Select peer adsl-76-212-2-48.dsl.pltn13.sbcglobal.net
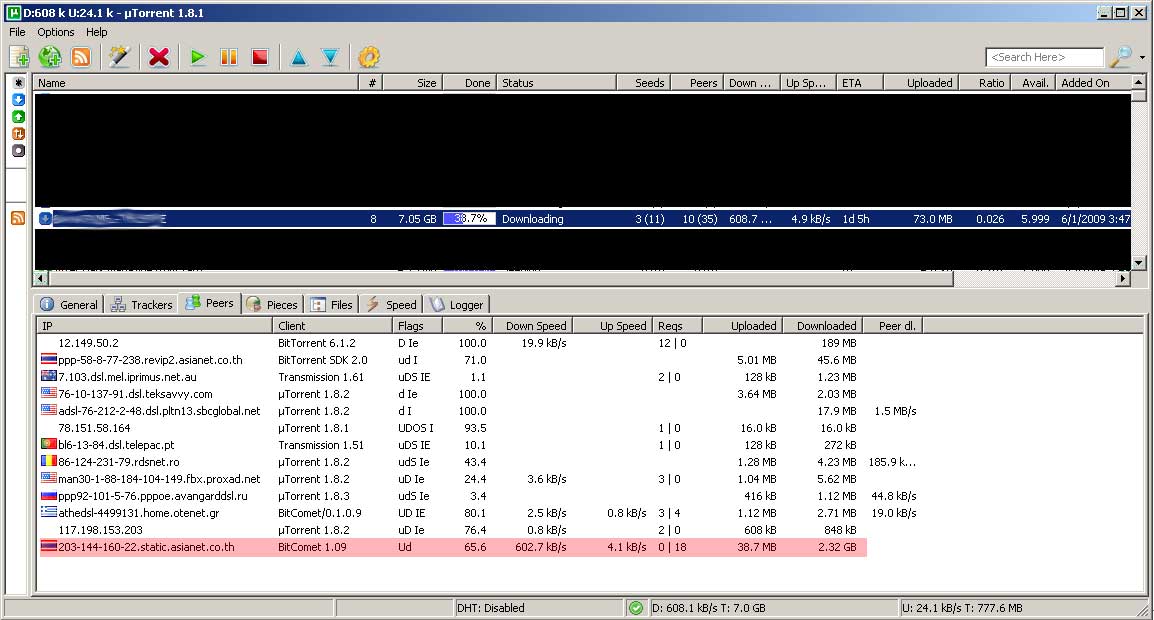This screenshot has width=1154, height=620. 159,411
